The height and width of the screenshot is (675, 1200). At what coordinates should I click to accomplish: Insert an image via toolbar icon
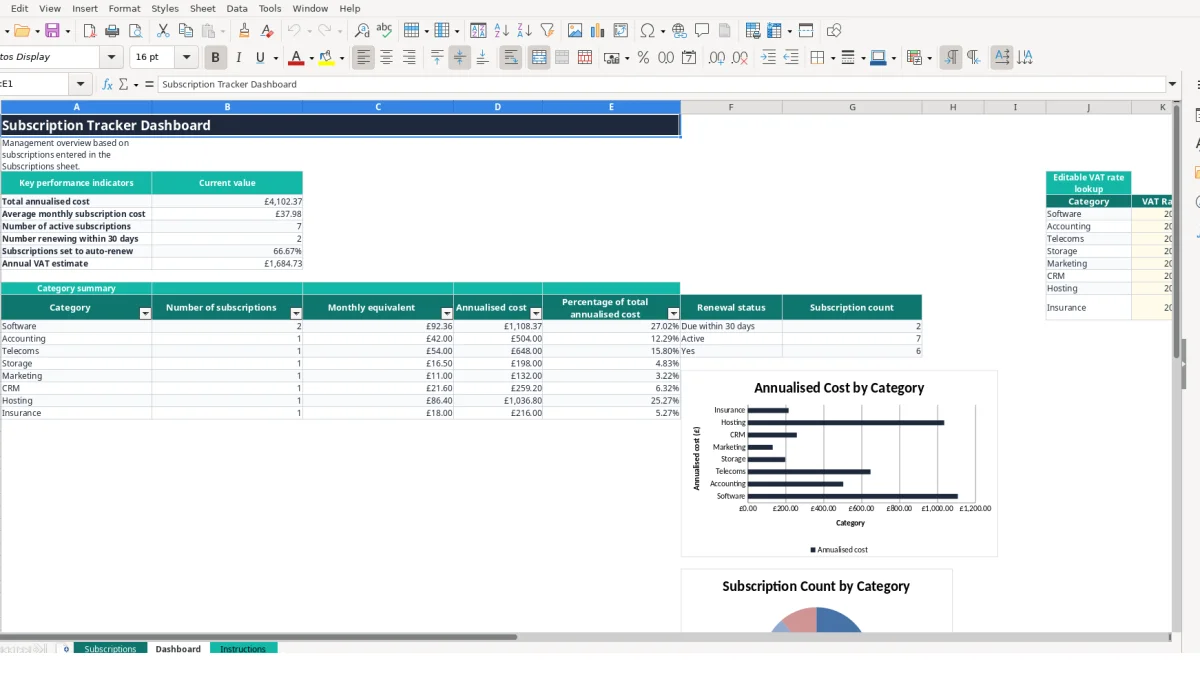click(x=575, y=31)
